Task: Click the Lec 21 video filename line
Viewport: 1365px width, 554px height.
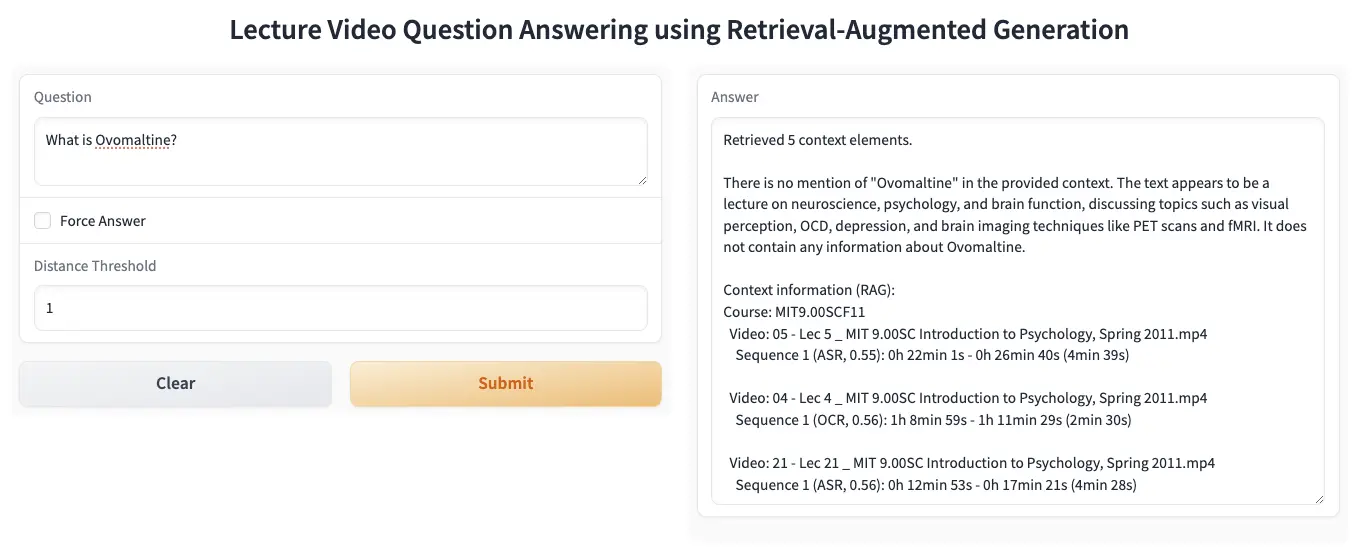Action: tap(971, 463)
